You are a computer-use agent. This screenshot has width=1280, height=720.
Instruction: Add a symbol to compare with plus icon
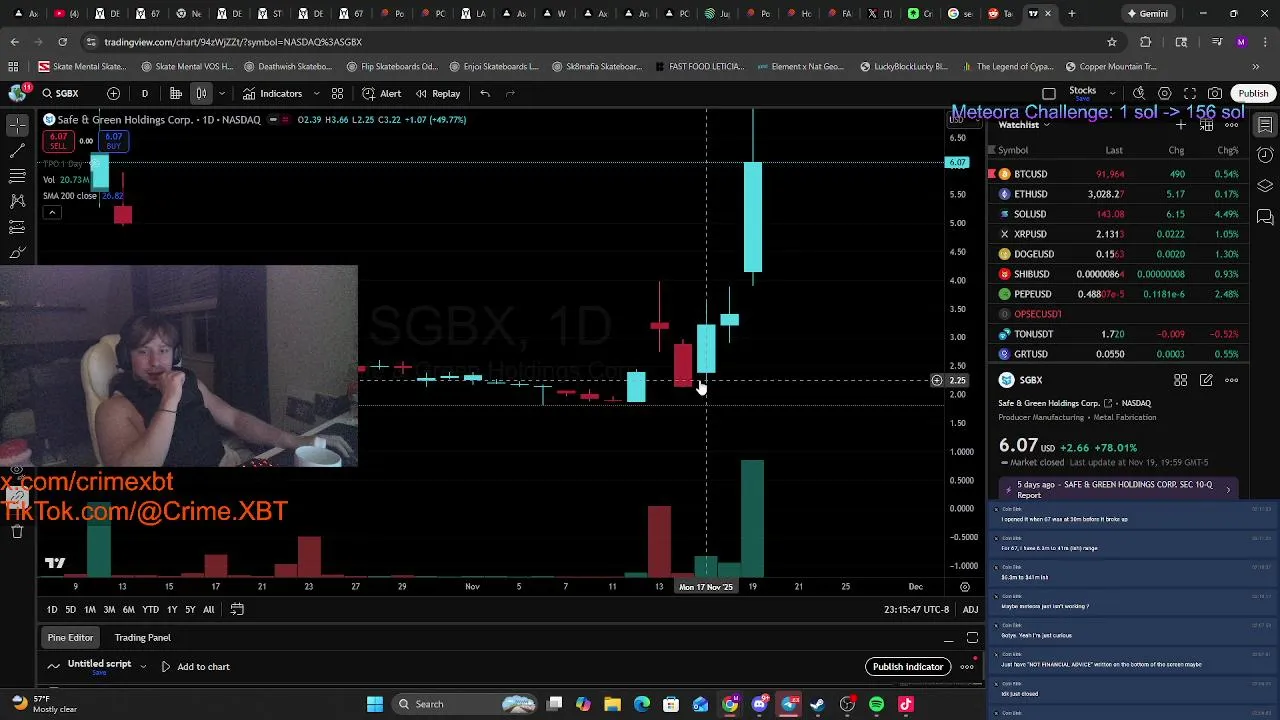113,93
